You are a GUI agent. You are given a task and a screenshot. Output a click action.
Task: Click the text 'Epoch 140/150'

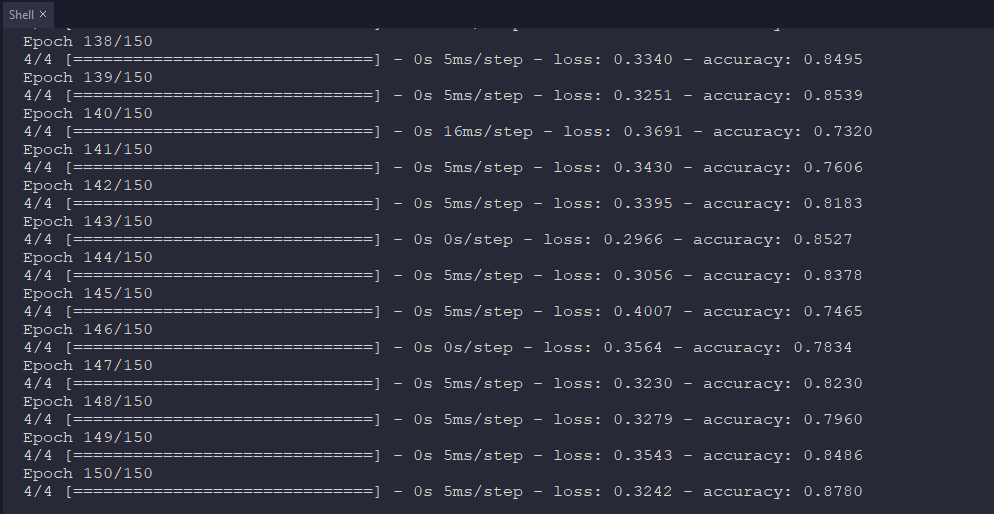88,113
